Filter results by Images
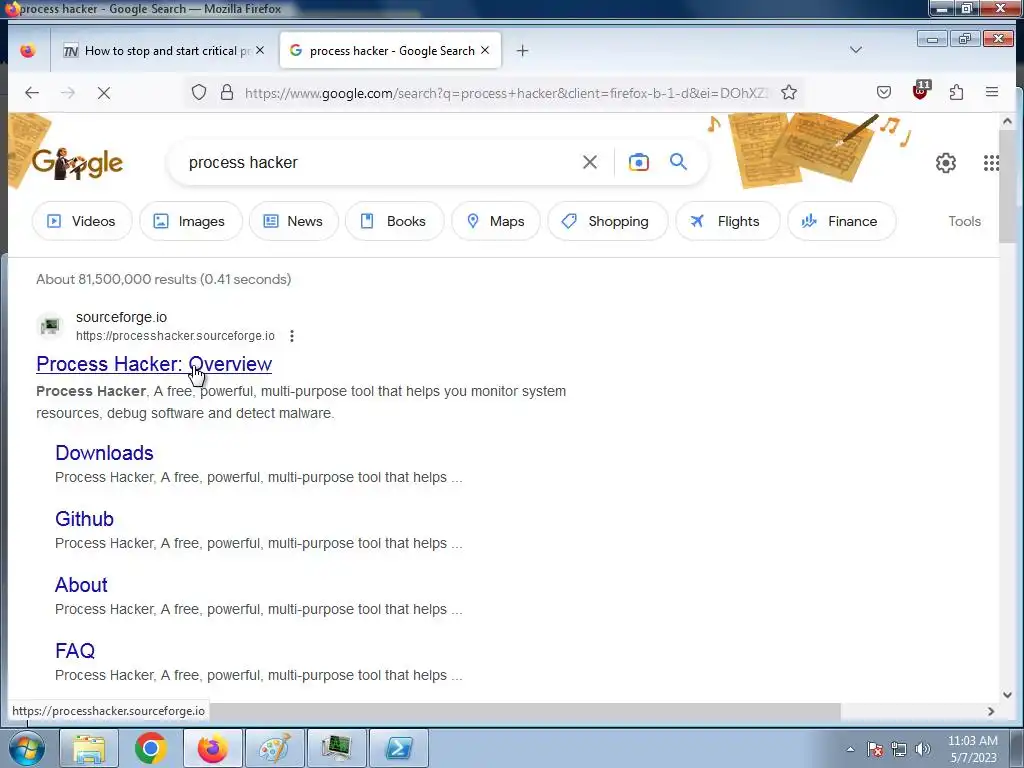 191,221
